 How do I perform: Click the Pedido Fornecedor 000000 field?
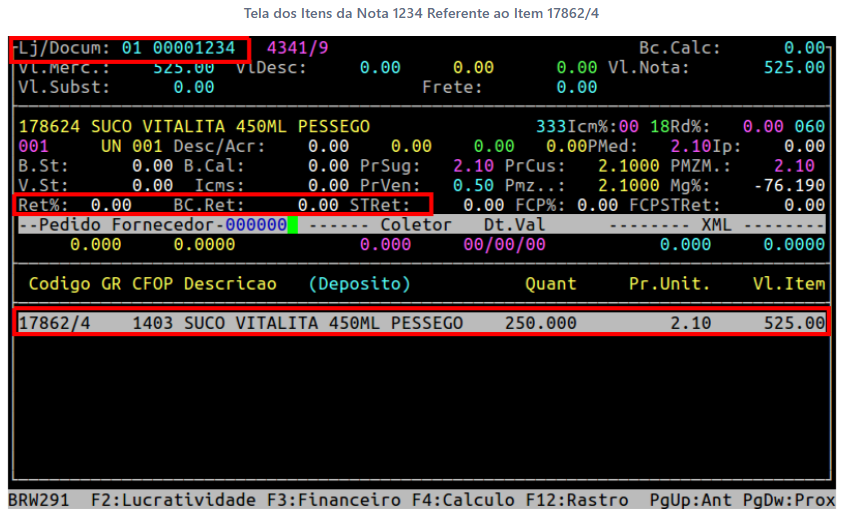(255, 225)
